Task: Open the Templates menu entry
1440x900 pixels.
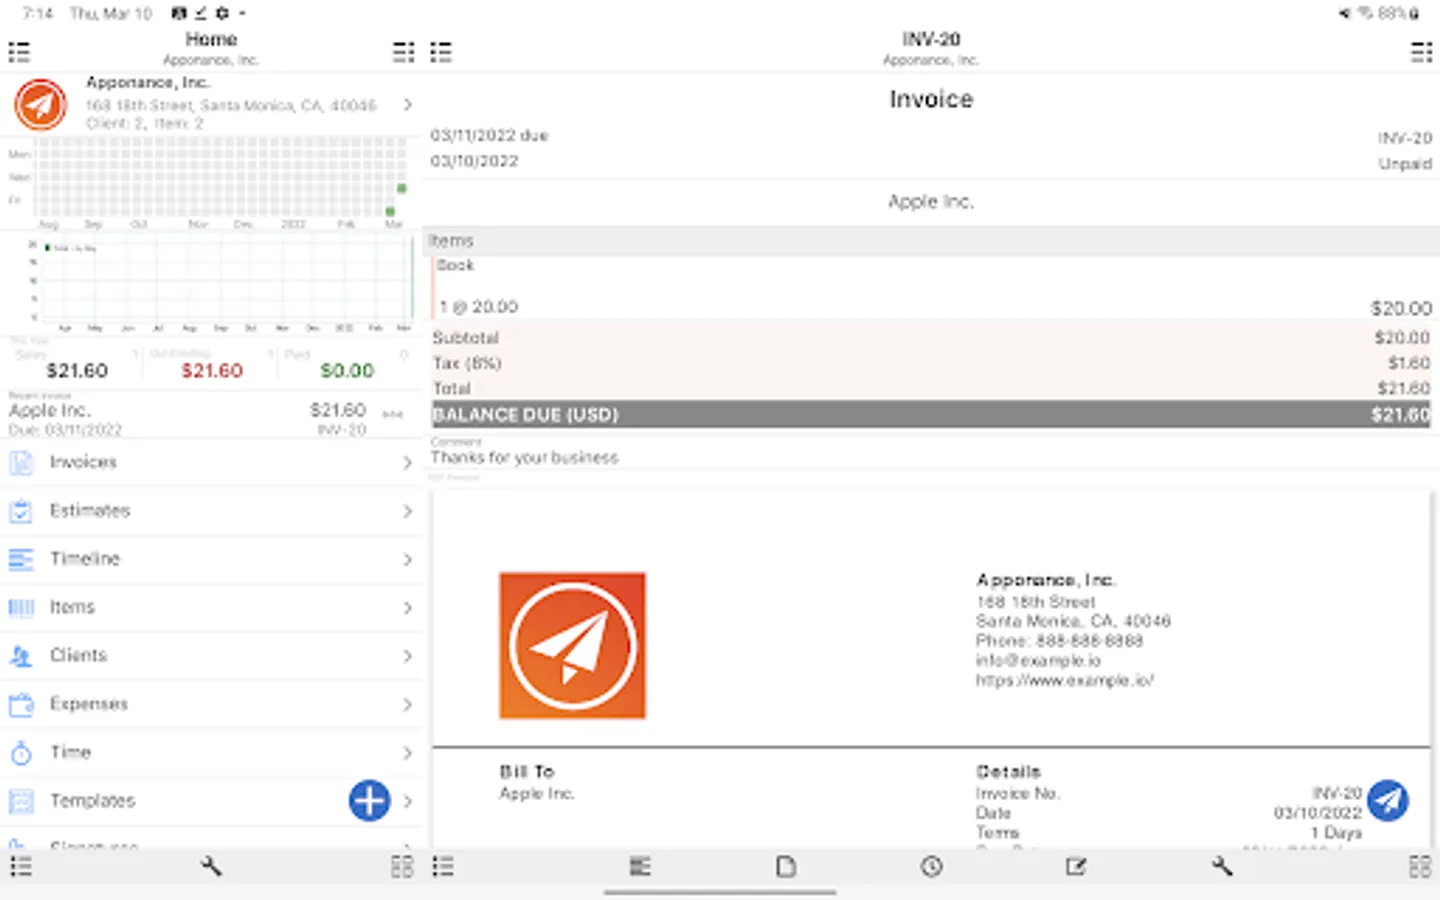Action: coord(211,800)
